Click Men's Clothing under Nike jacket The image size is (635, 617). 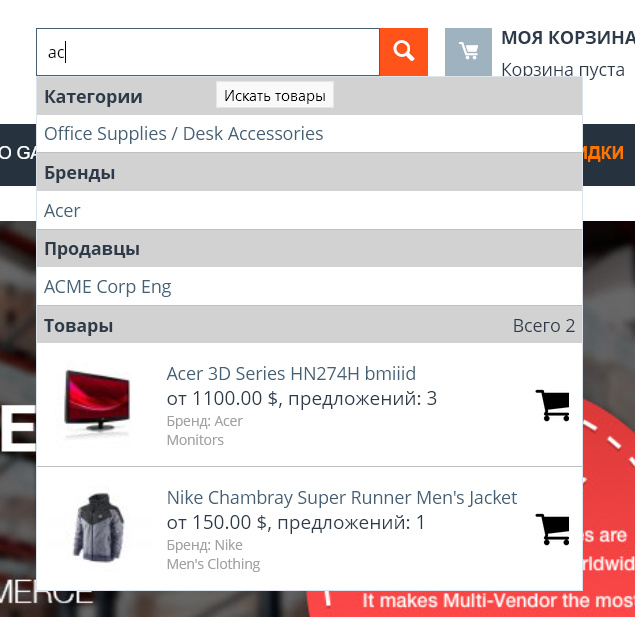point(213,564)
